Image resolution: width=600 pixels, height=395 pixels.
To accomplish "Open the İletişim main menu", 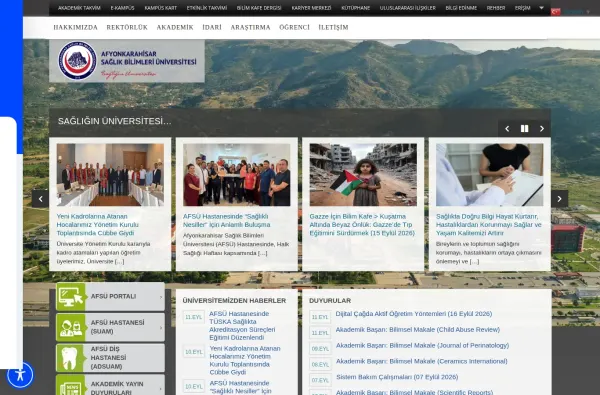I will click(x=333, y=28).
